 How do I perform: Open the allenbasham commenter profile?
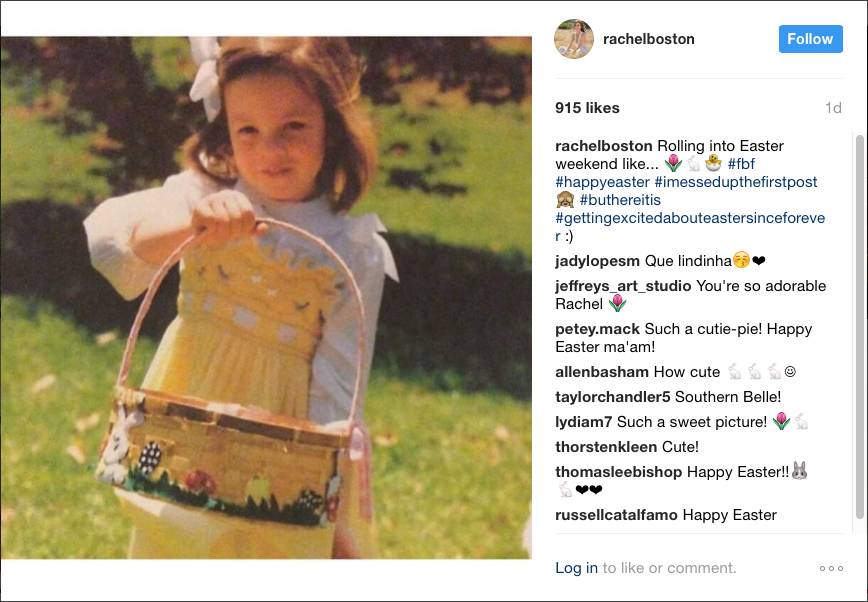[602, 372]
